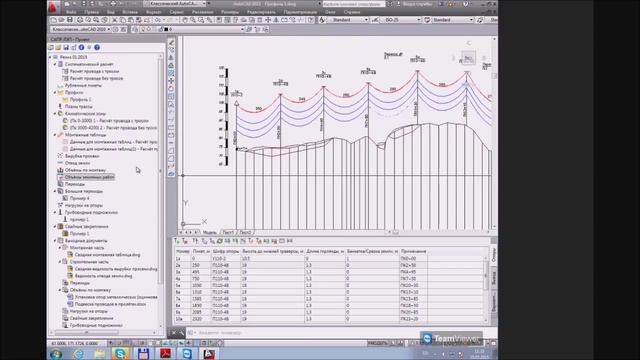Select 'Объёмы по монтажу' in the tree
640x360 pixels.
coord(85,170)
